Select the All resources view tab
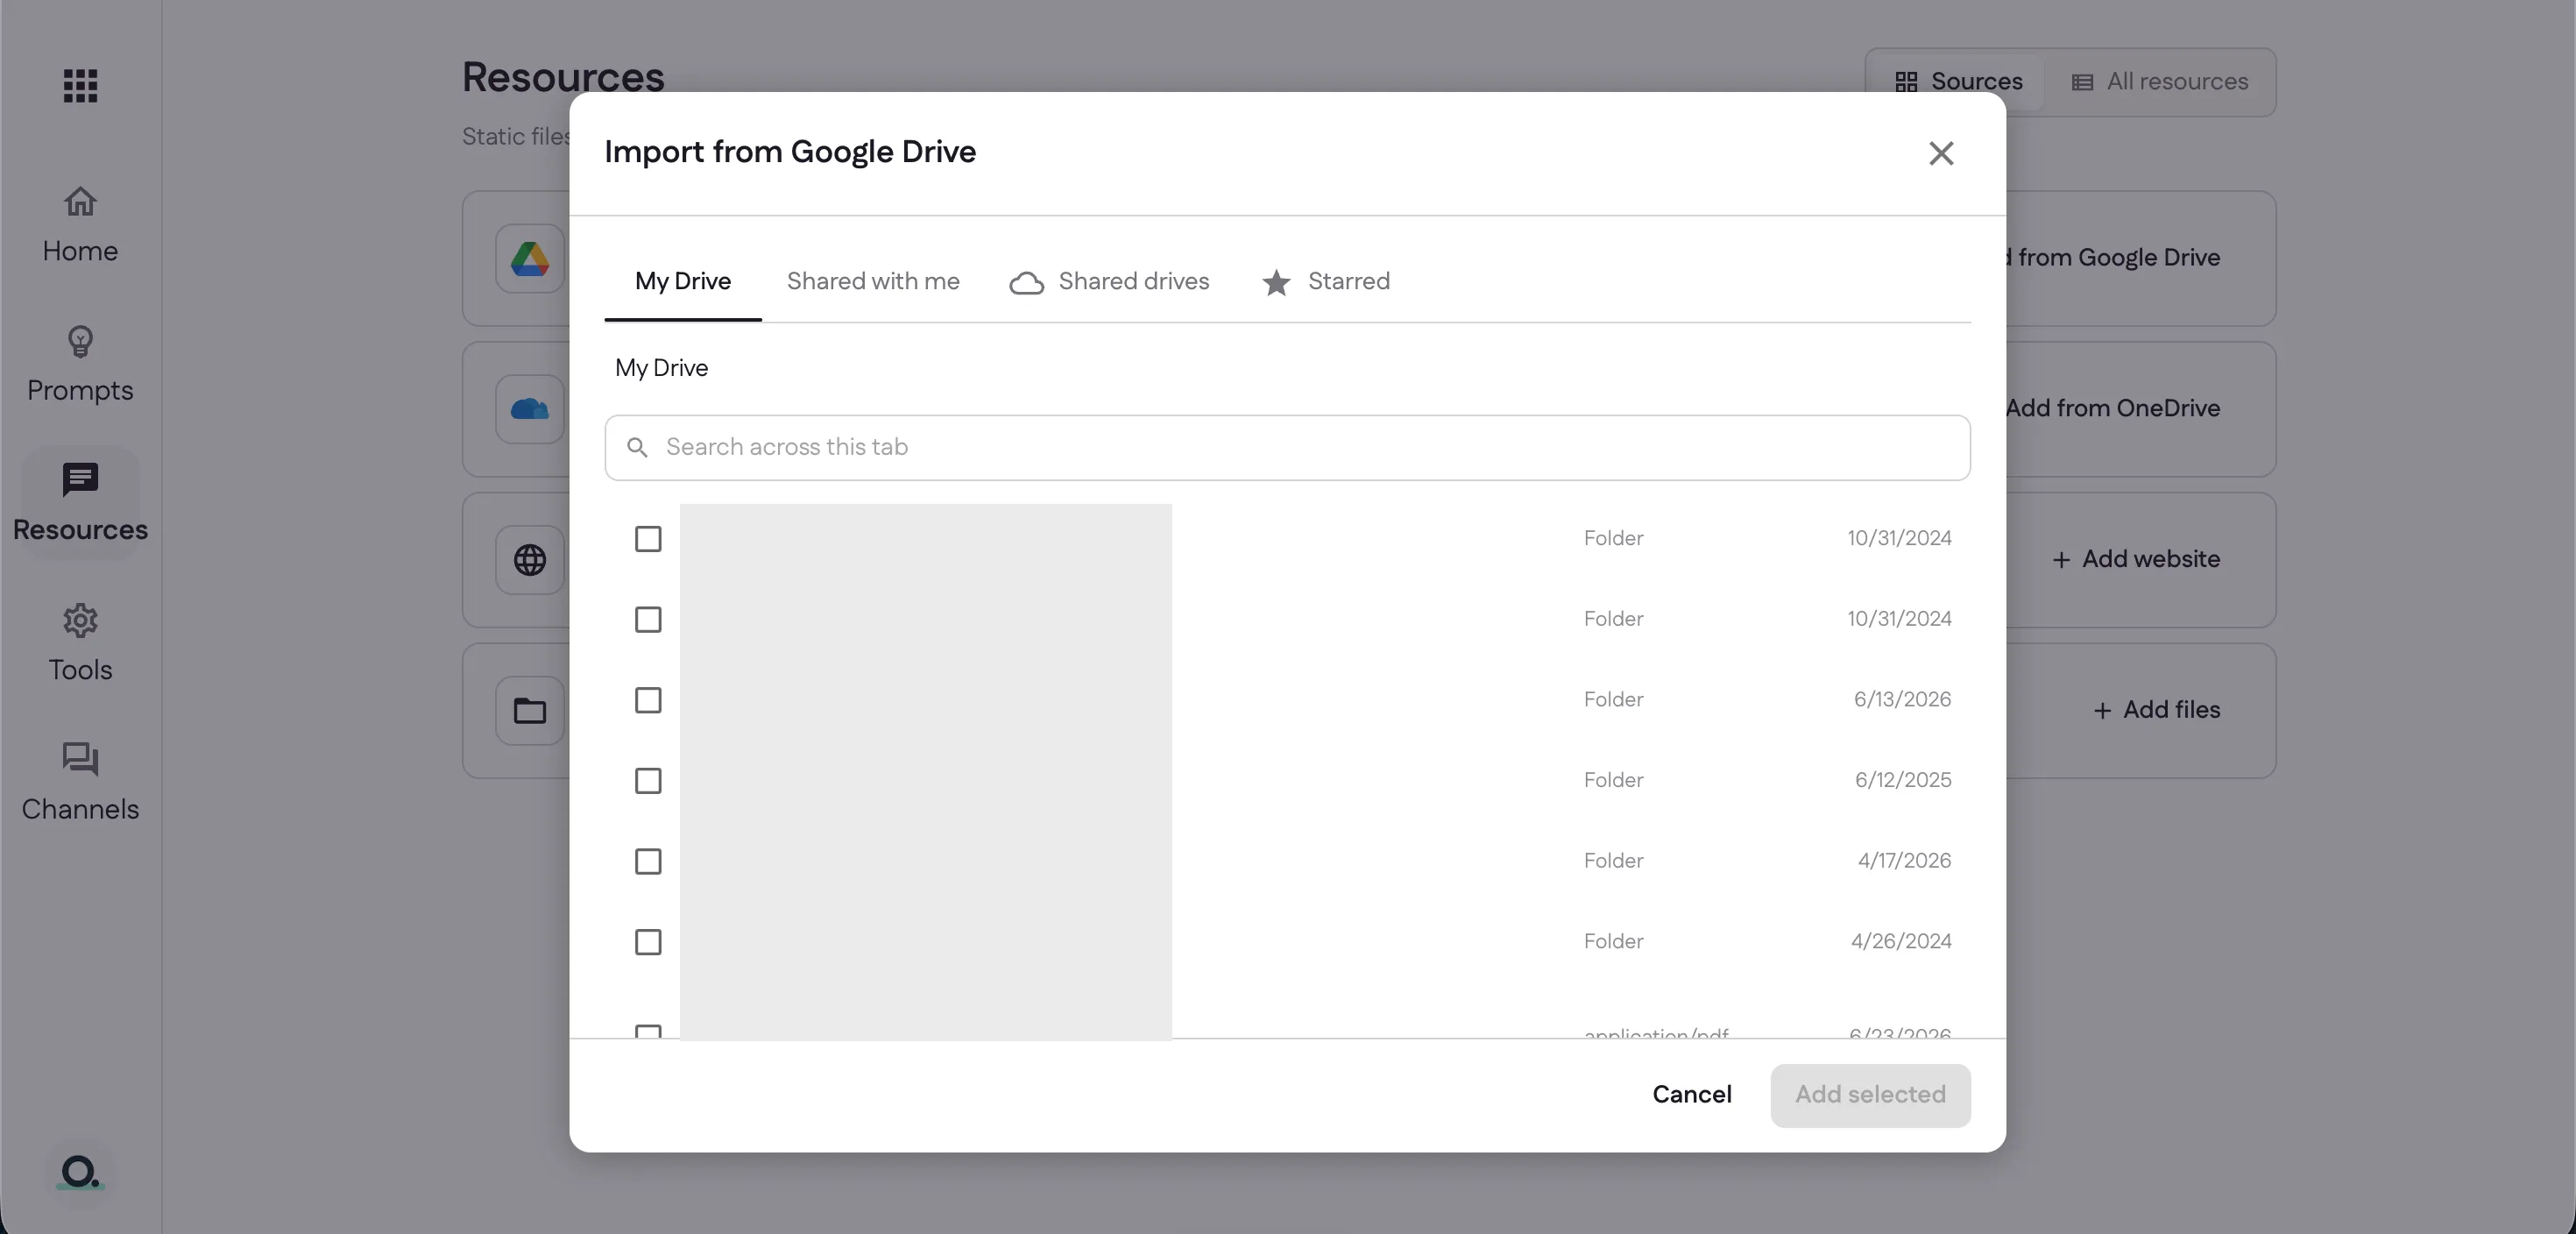Image resolution: width=2576 pixels, height=1234 pixels. 2159,82
